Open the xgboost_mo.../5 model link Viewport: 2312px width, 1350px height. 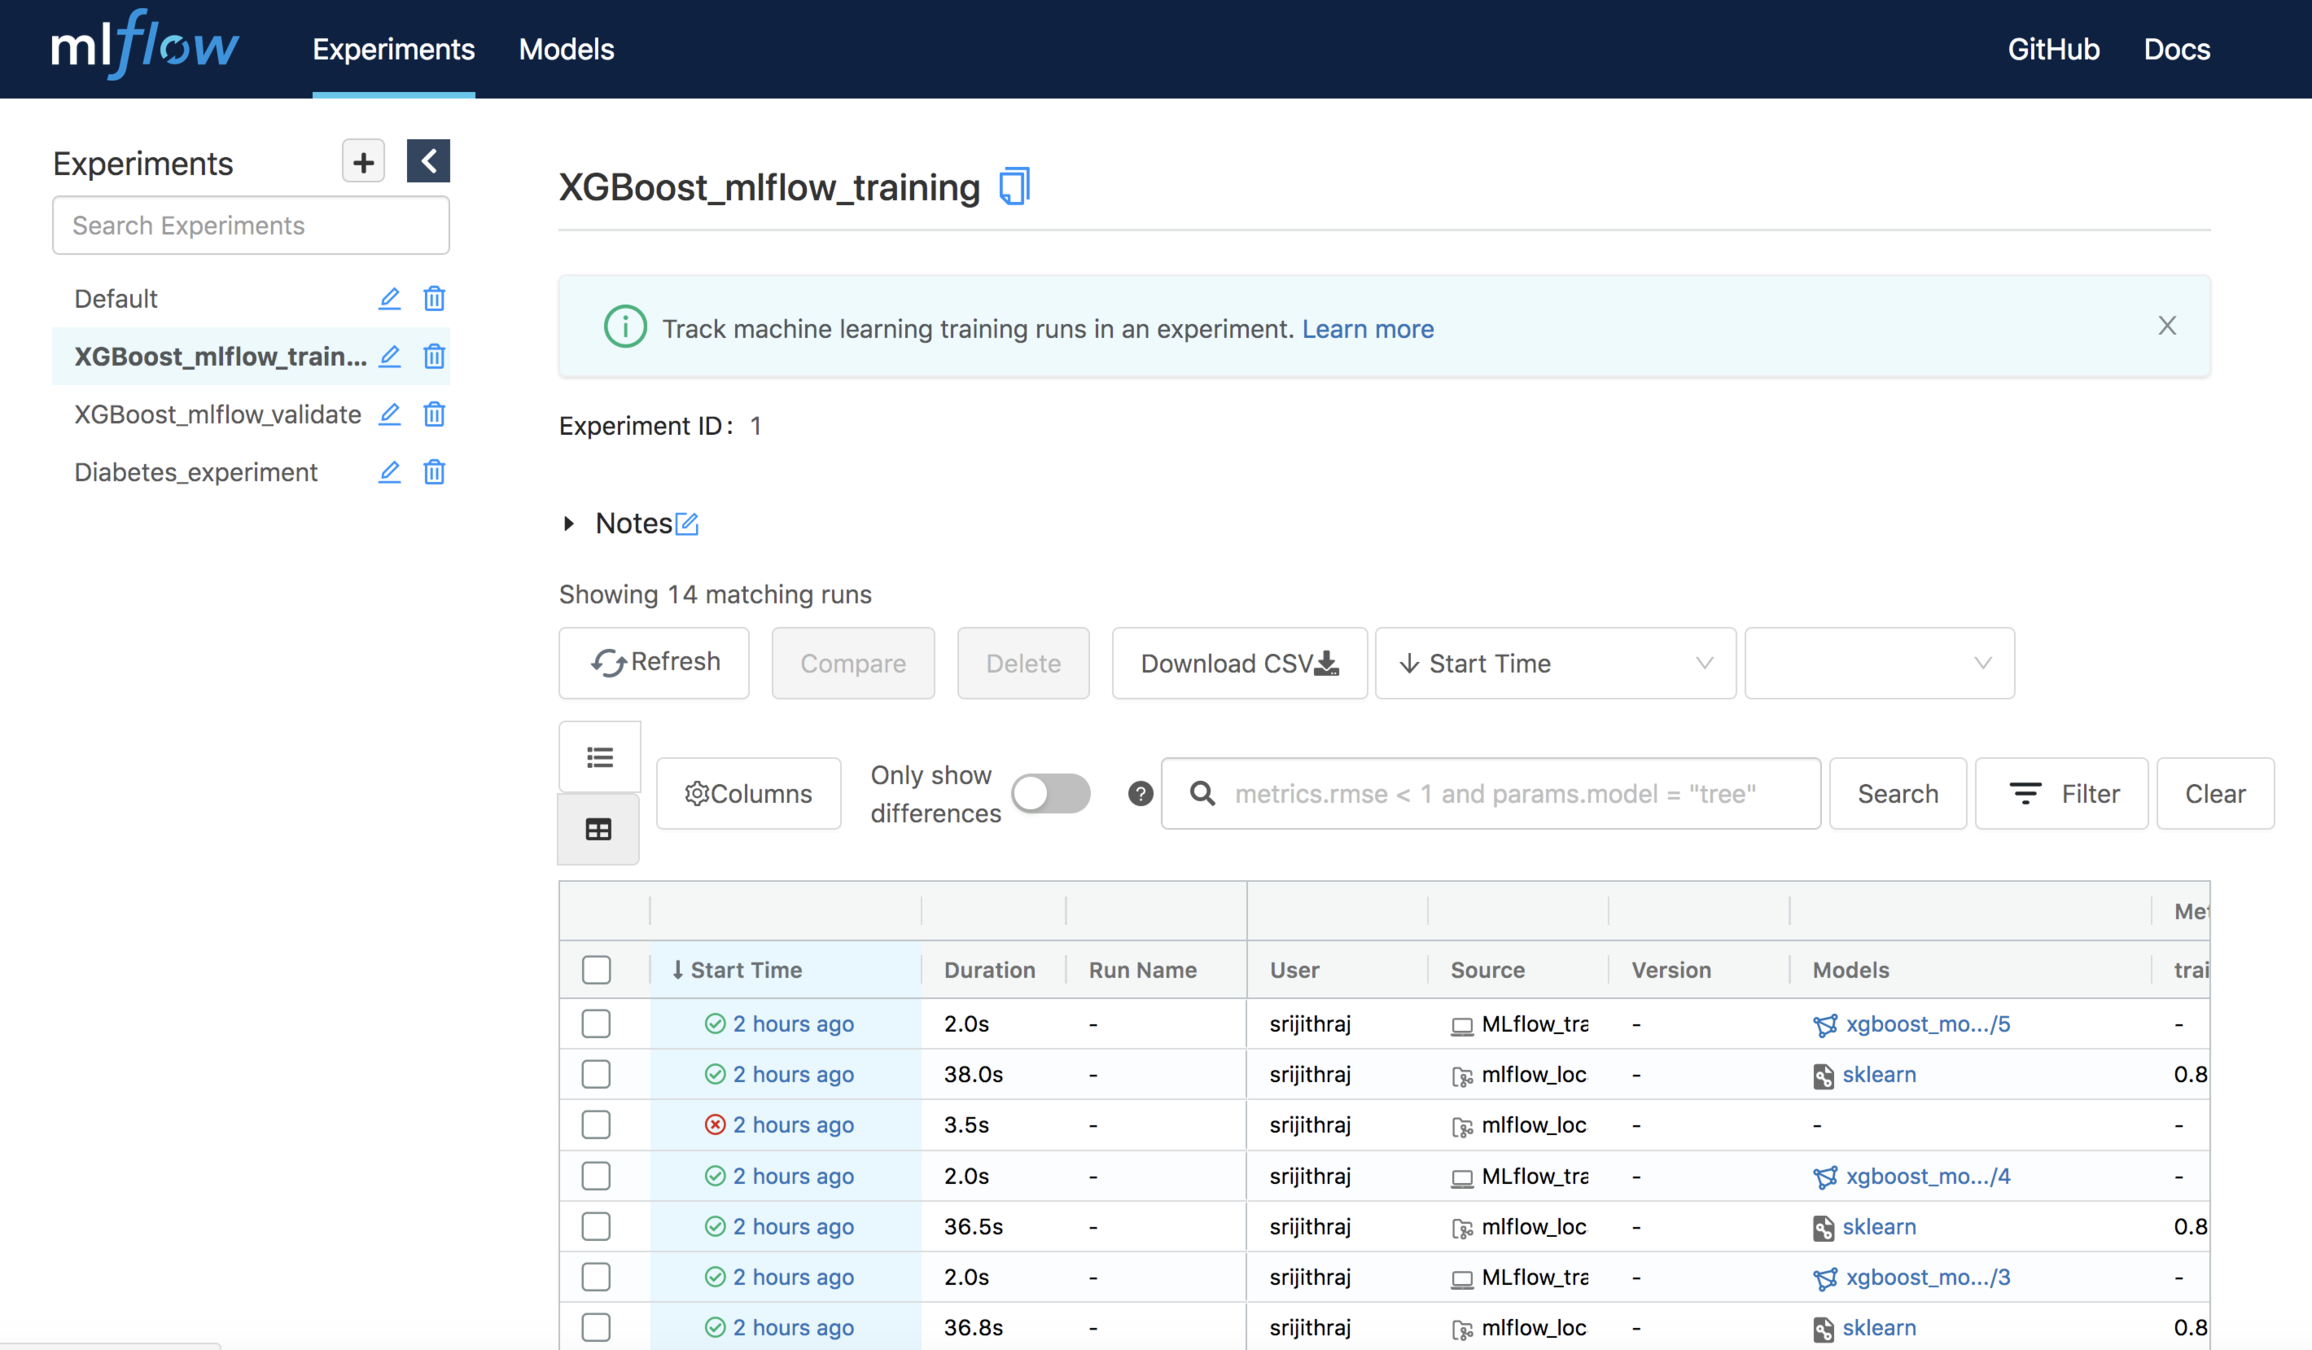(1926, 1023)
